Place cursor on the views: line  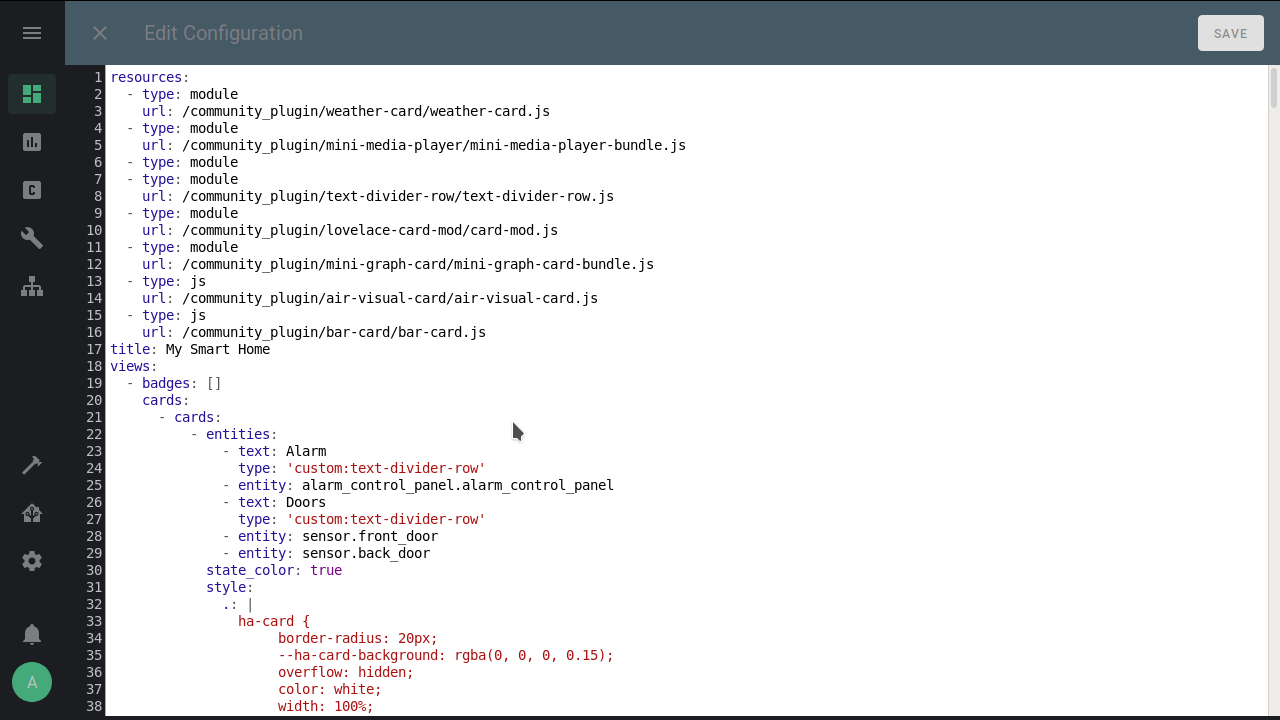pyautogui.click(x=131, y=366)
